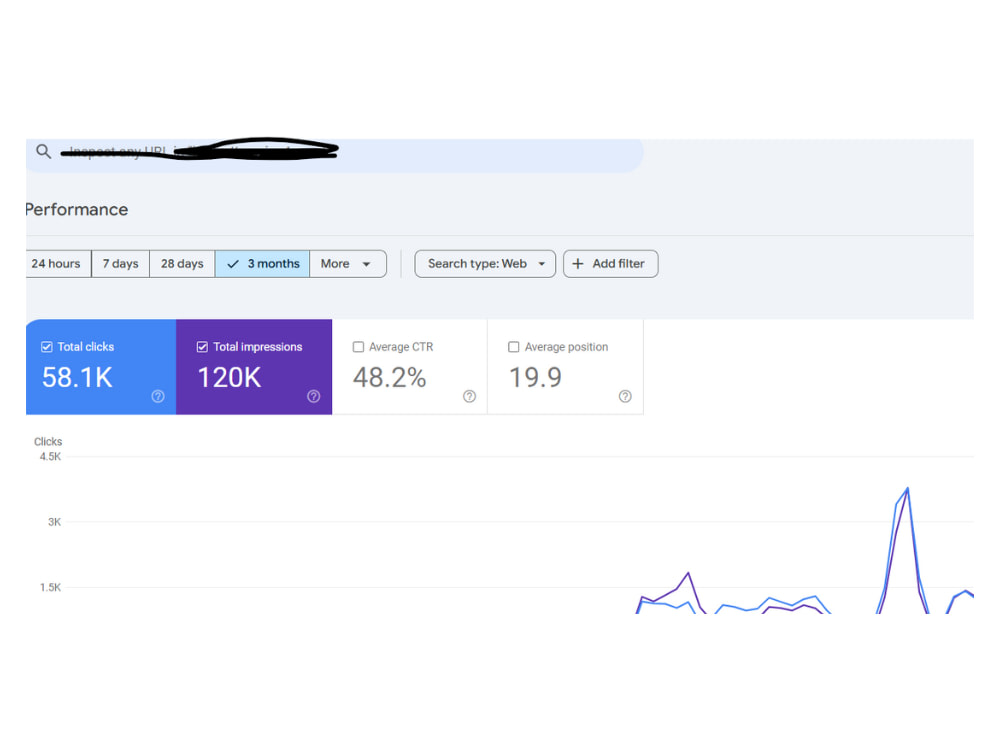
Task: Click the Clicks axis label
Action: [x=48, y=441]
